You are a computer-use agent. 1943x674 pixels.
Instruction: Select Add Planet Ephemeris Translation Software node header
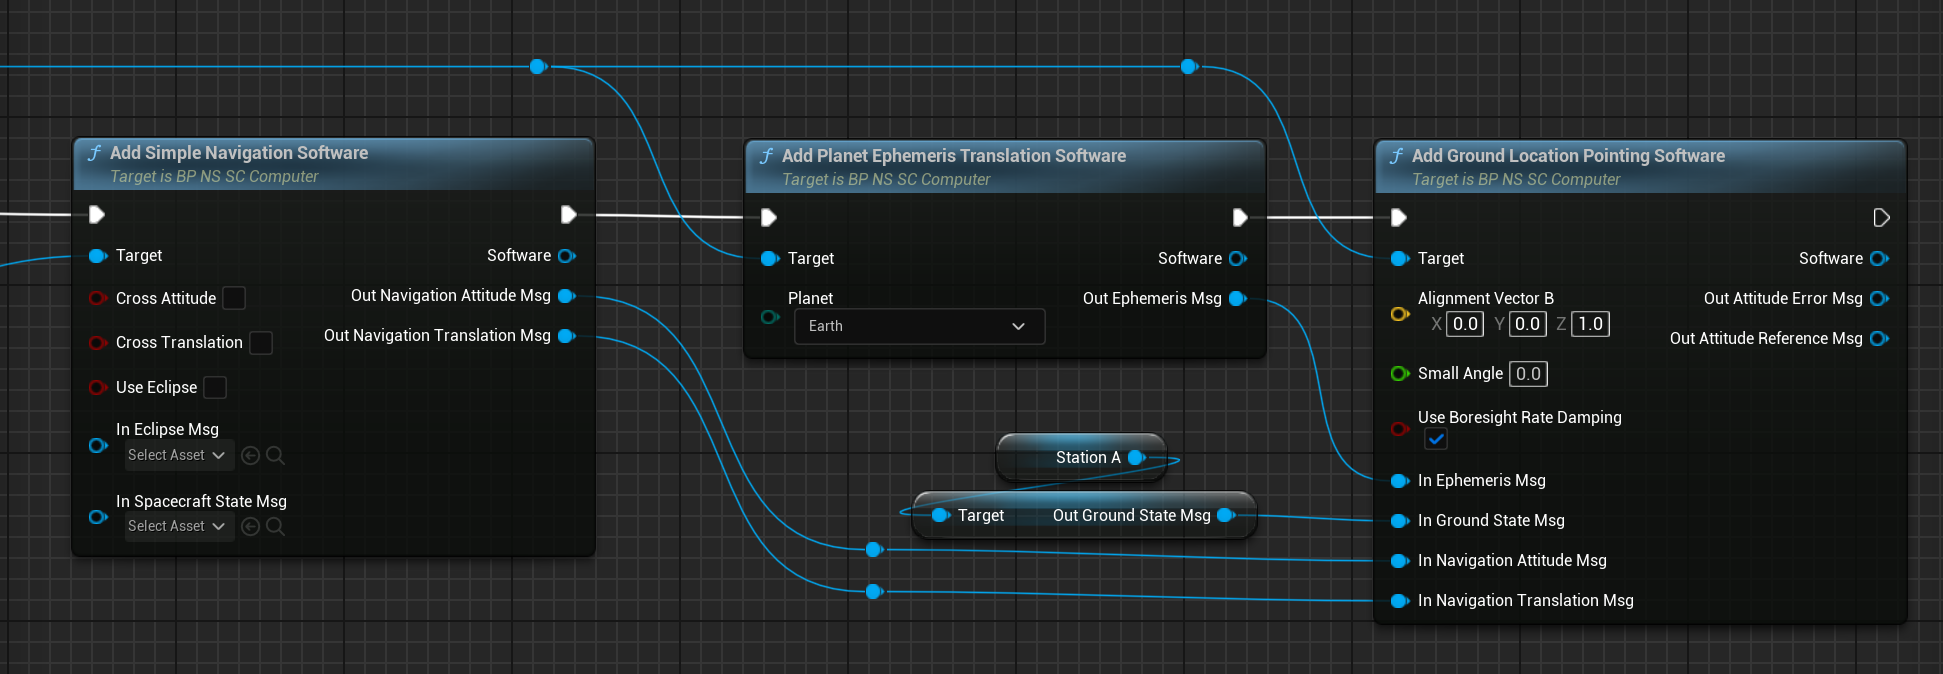(x=953, y=156)
